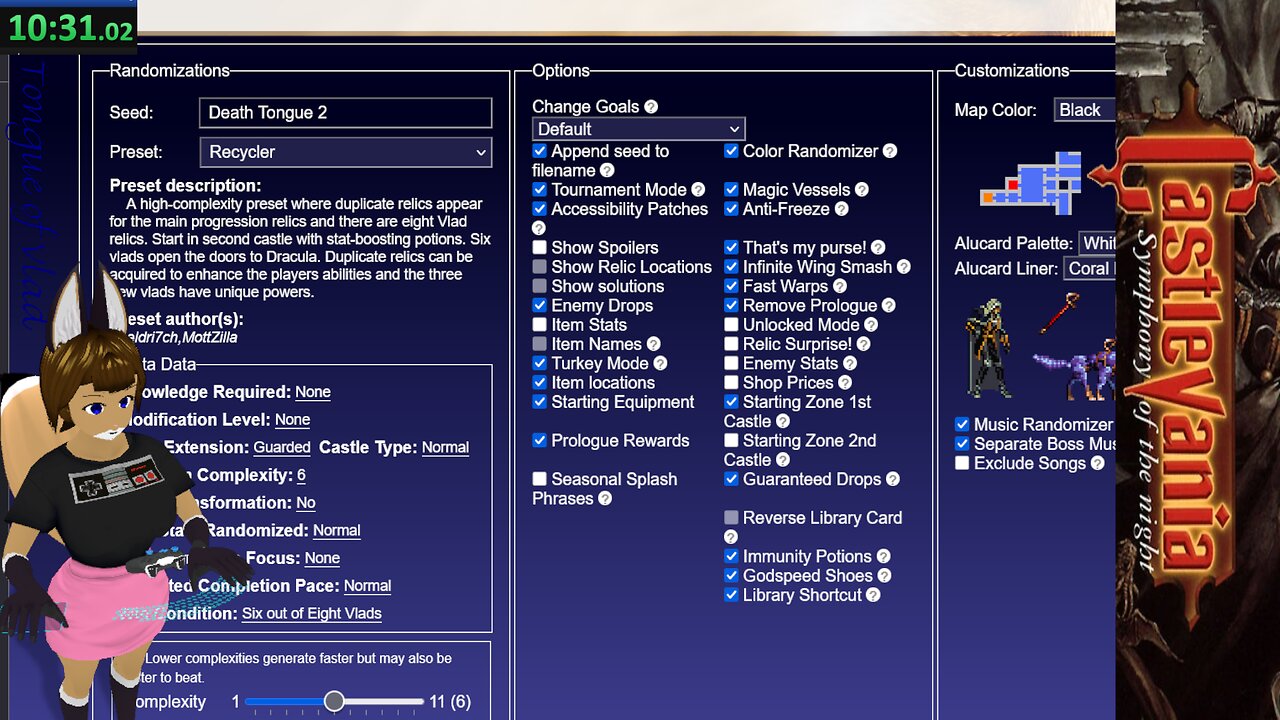Show help for Color Randomizer option
Image resolution: width=1280 pixels, height=720 pixels.
coord(890,152)
